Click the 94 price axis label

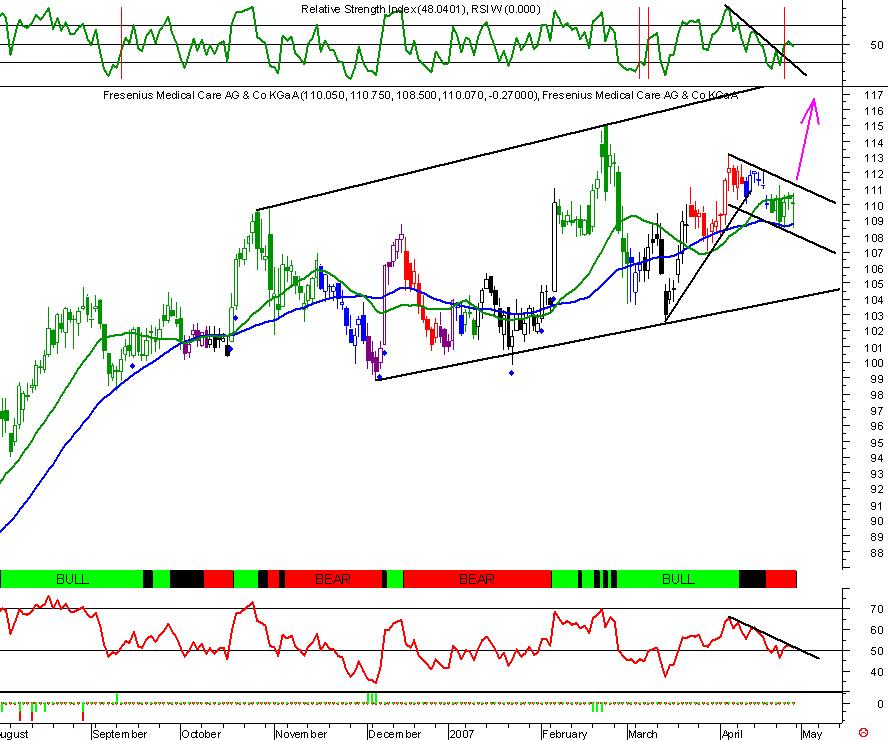pyautogui.click(x=877, y=458)
